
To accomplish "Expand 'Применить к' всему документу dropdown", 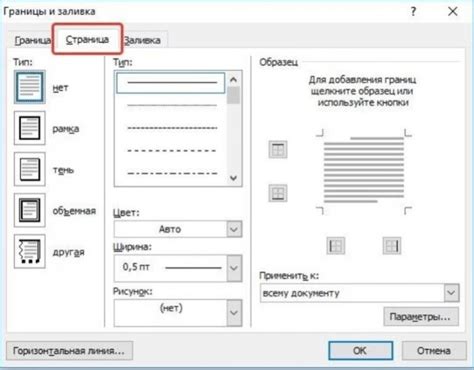I will coord(359,293).
